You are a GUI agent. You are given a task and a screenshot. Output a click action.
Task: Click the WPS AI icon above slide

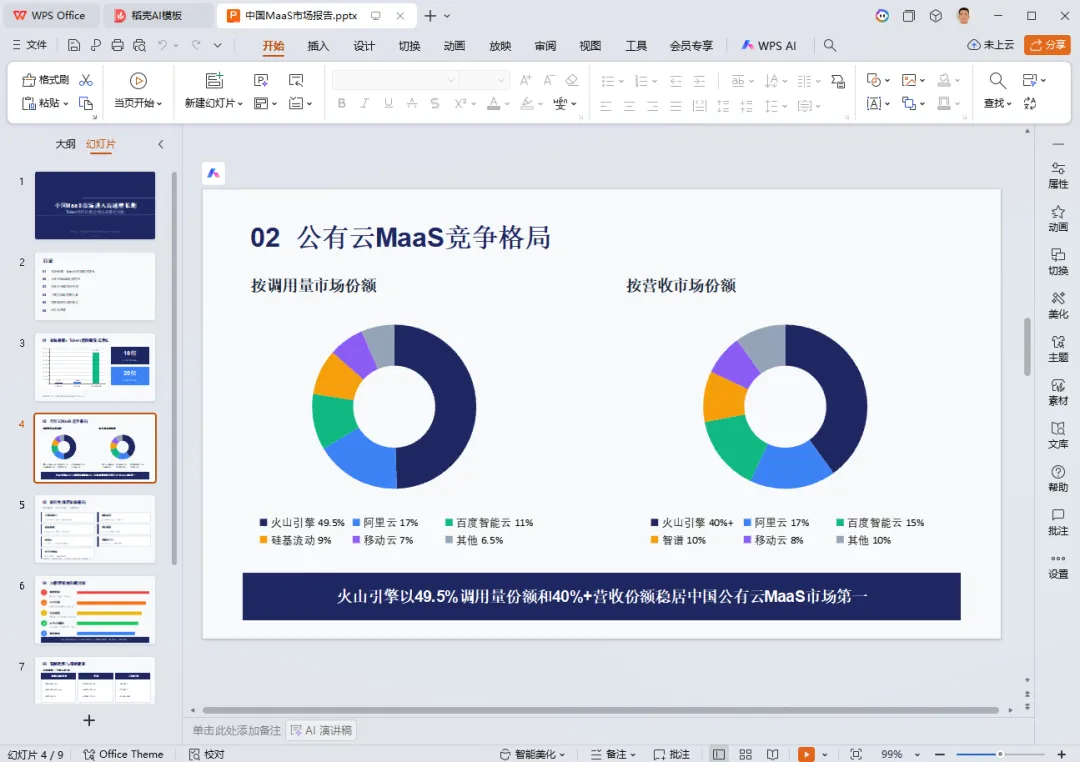(x=214, y=174)
